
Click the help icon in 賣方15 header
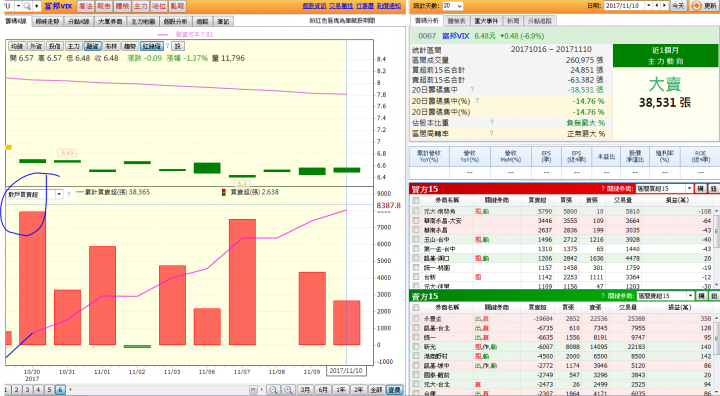[x=603, y=296]
